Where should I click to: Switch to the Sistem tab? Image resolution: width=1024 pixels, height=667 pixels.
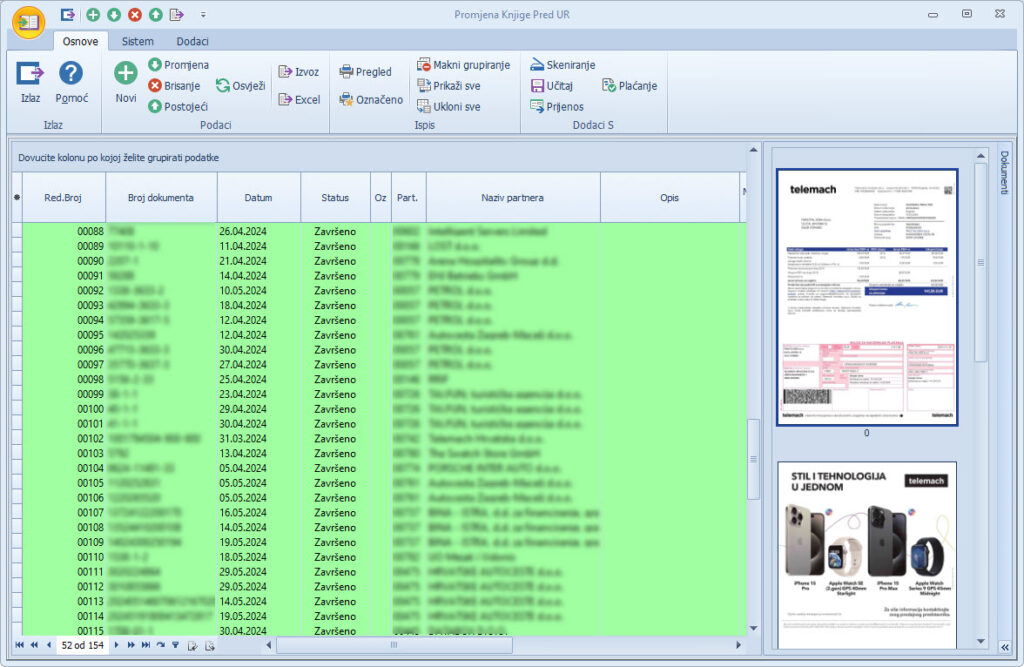138,41
